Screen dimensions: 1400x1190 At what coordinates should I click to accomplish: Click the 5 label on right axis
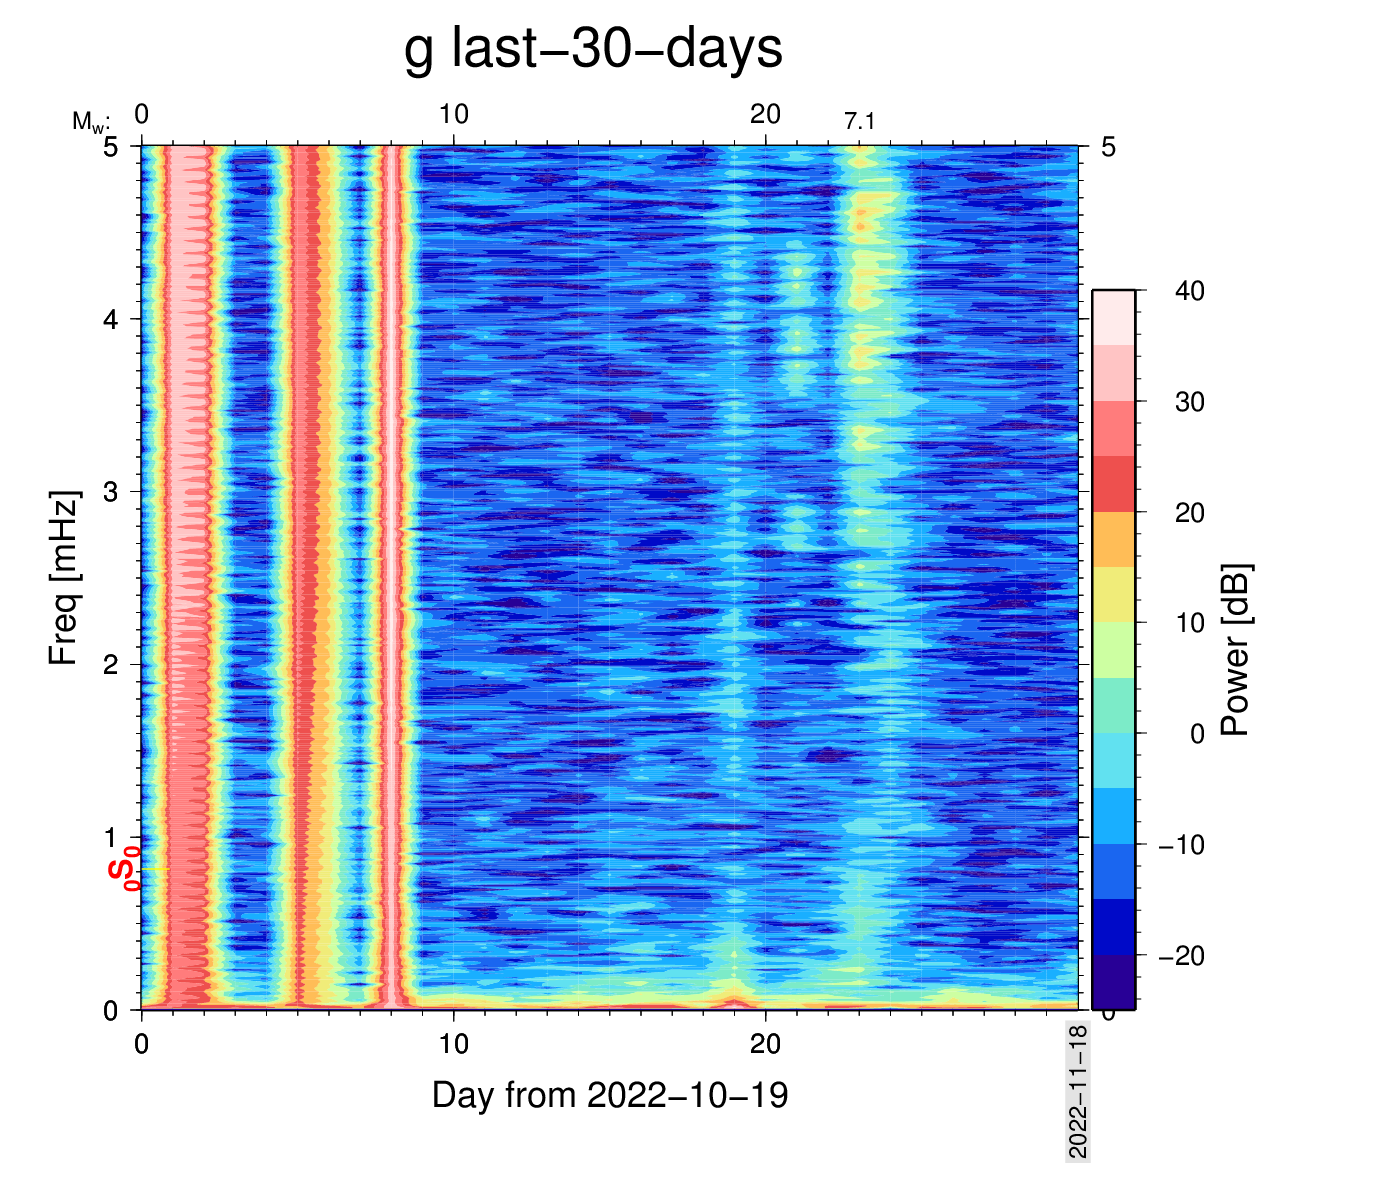pos(1108,147)
